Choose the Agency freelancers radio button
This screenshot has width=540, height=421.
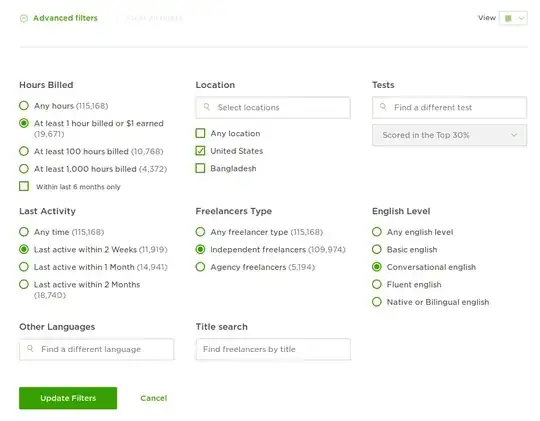click(200, 267)
